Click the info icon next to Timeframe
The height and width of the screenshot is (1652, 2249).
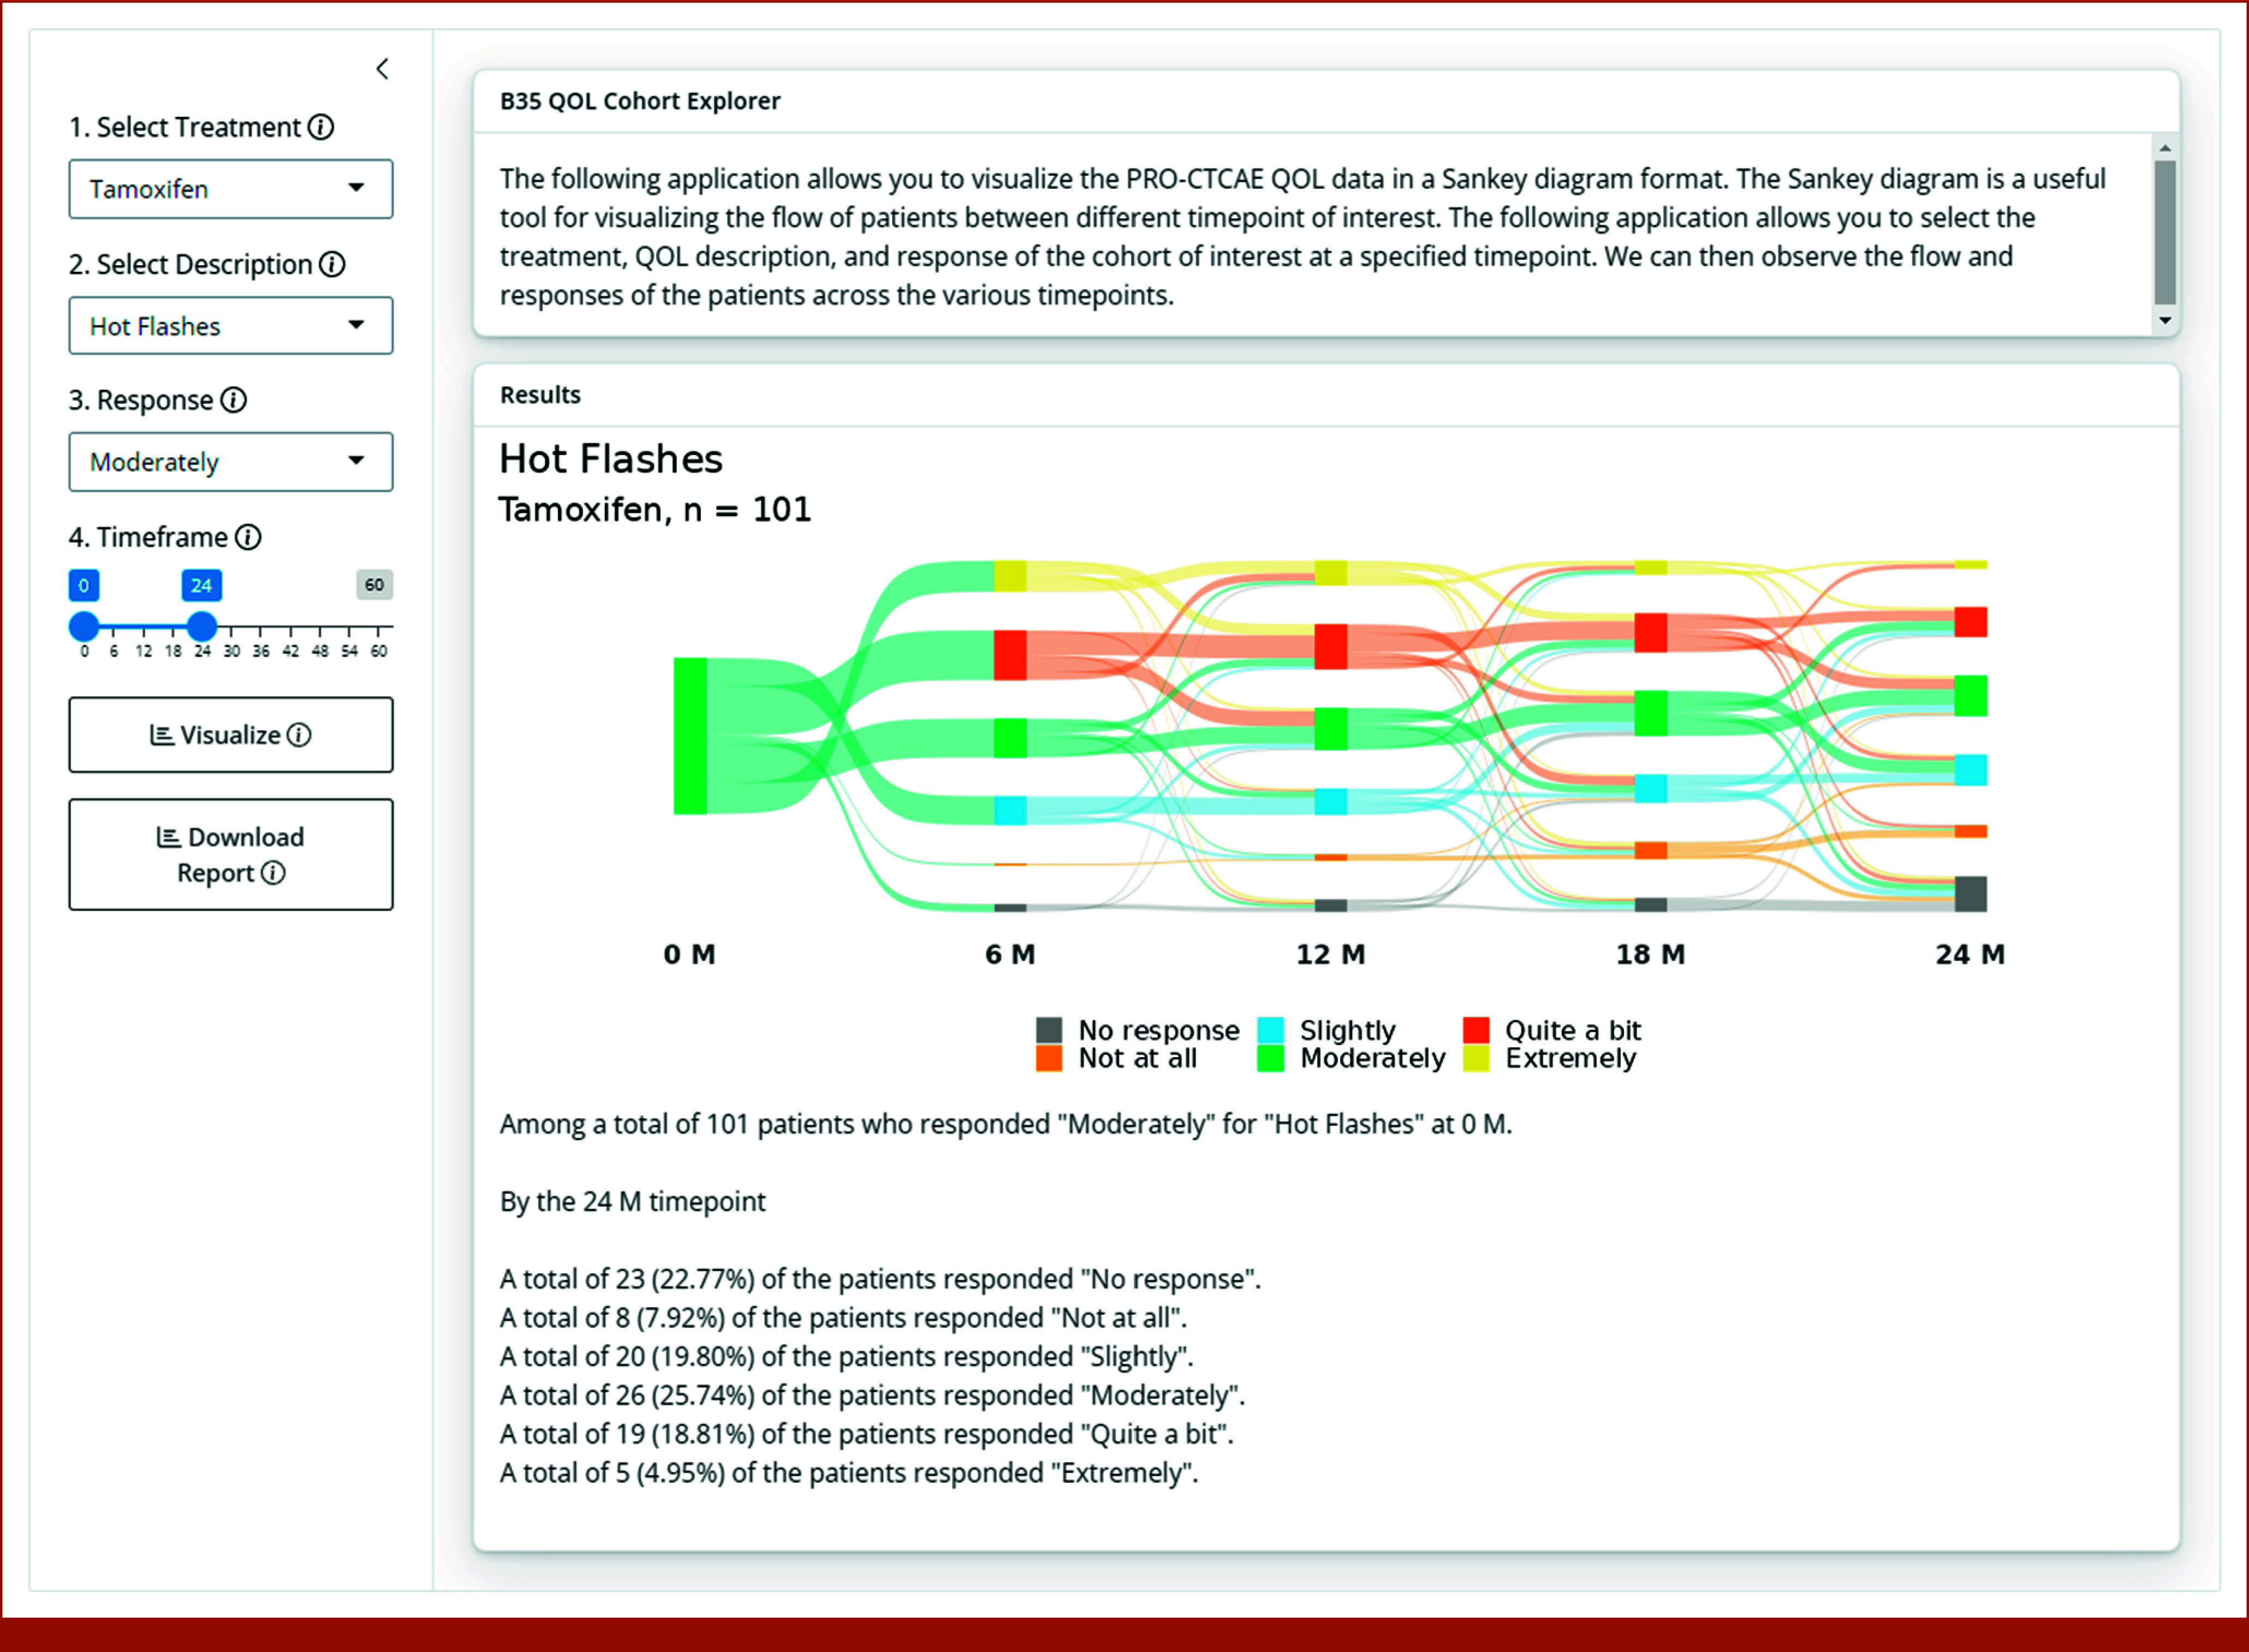coord(248,537)
